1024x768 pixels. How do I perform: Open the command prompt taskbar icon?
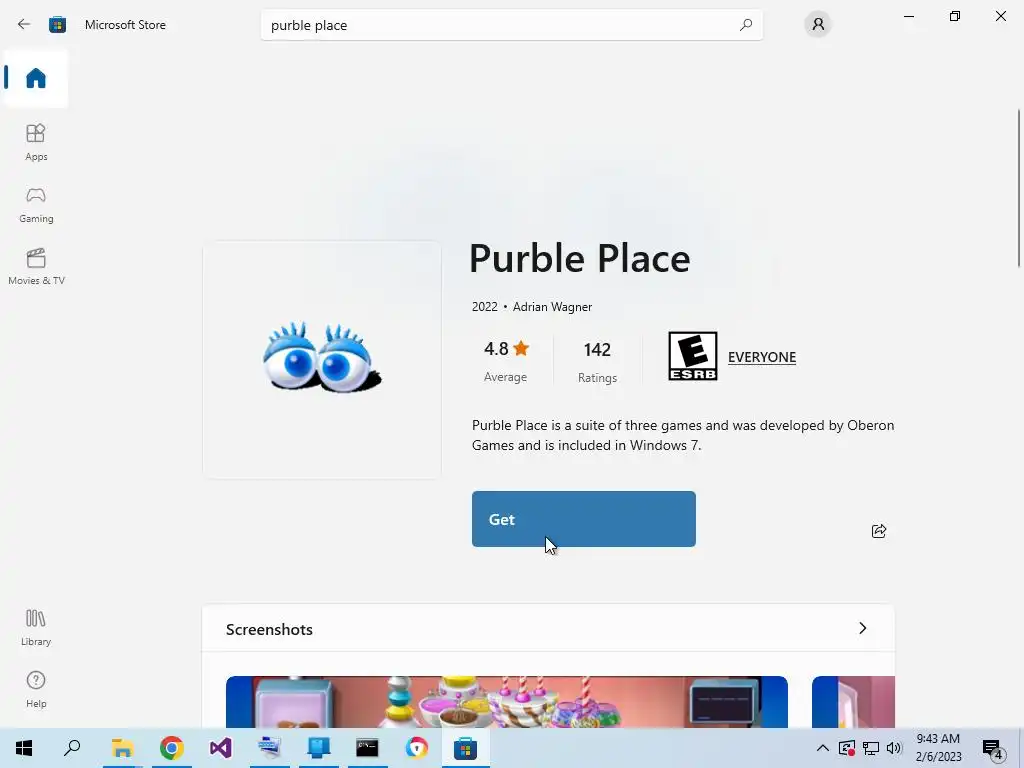(367, 748)
